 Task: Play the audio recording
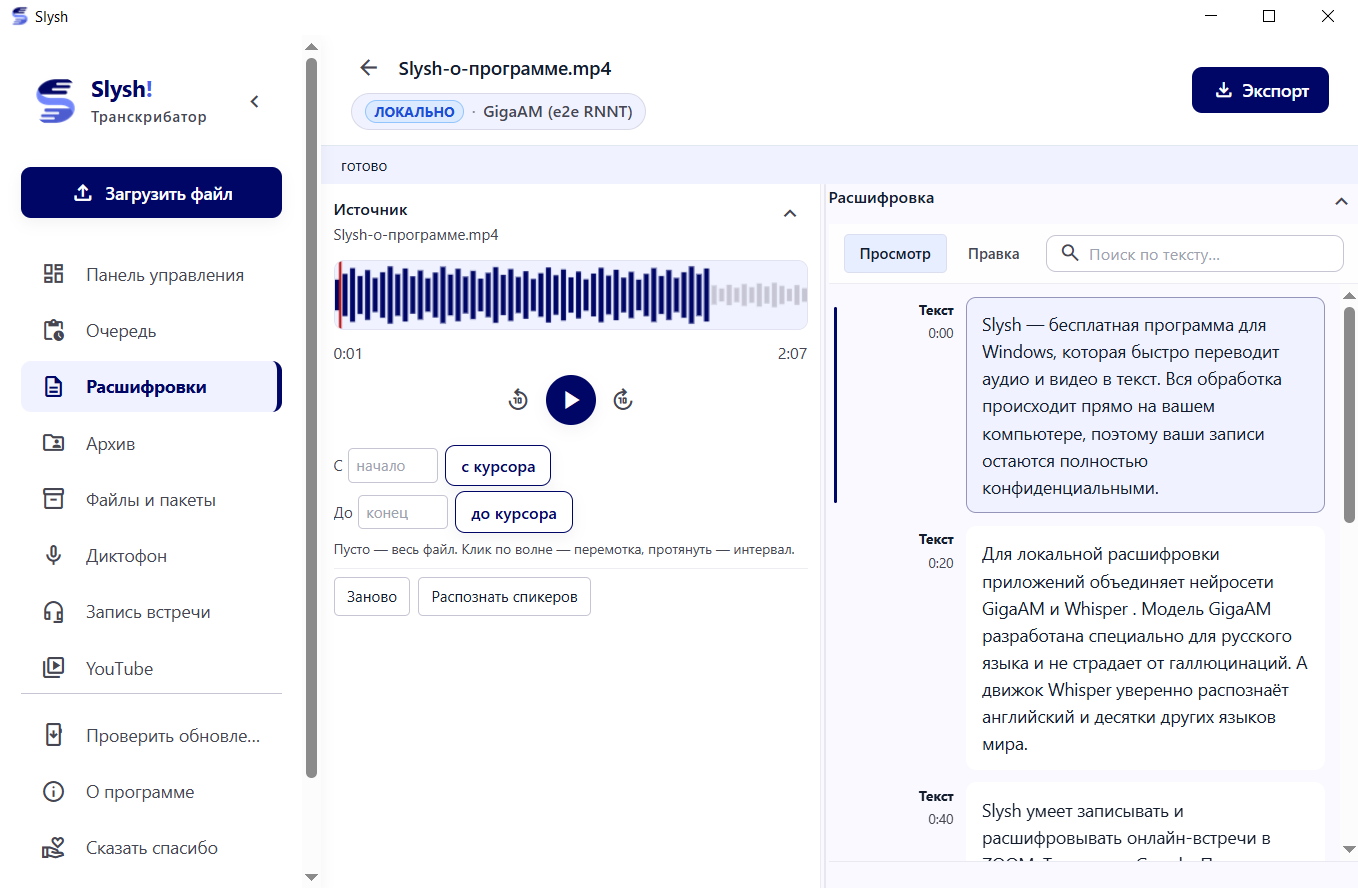coord(571,400)
